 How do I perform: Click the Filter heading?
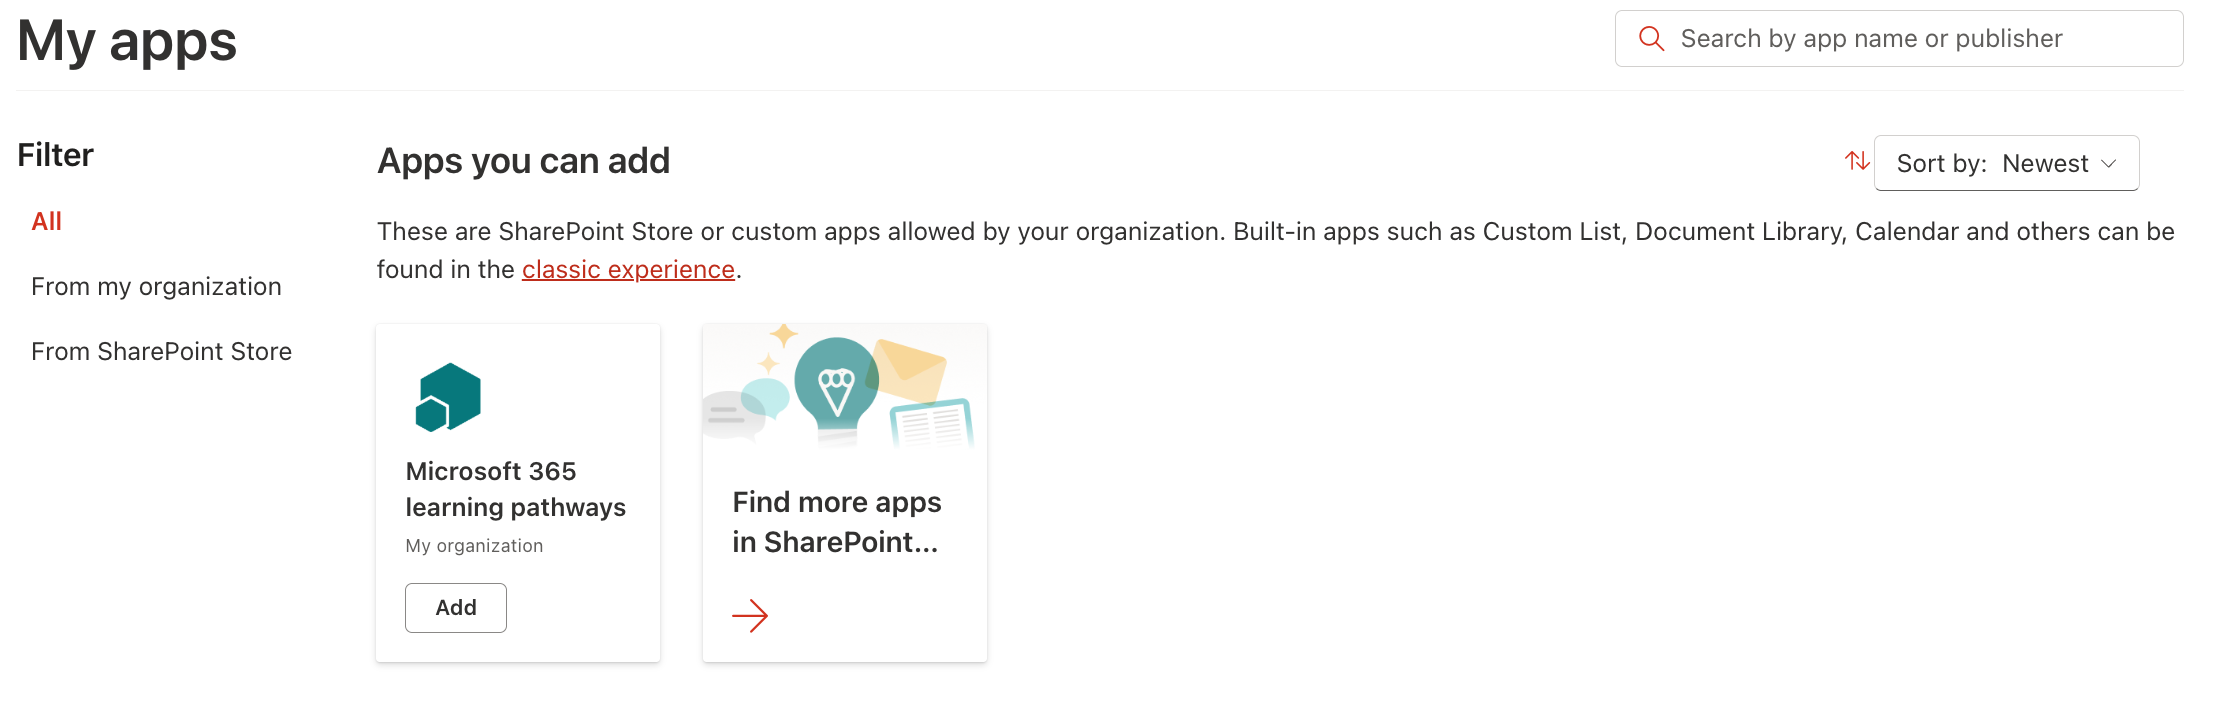coord(55,155)
